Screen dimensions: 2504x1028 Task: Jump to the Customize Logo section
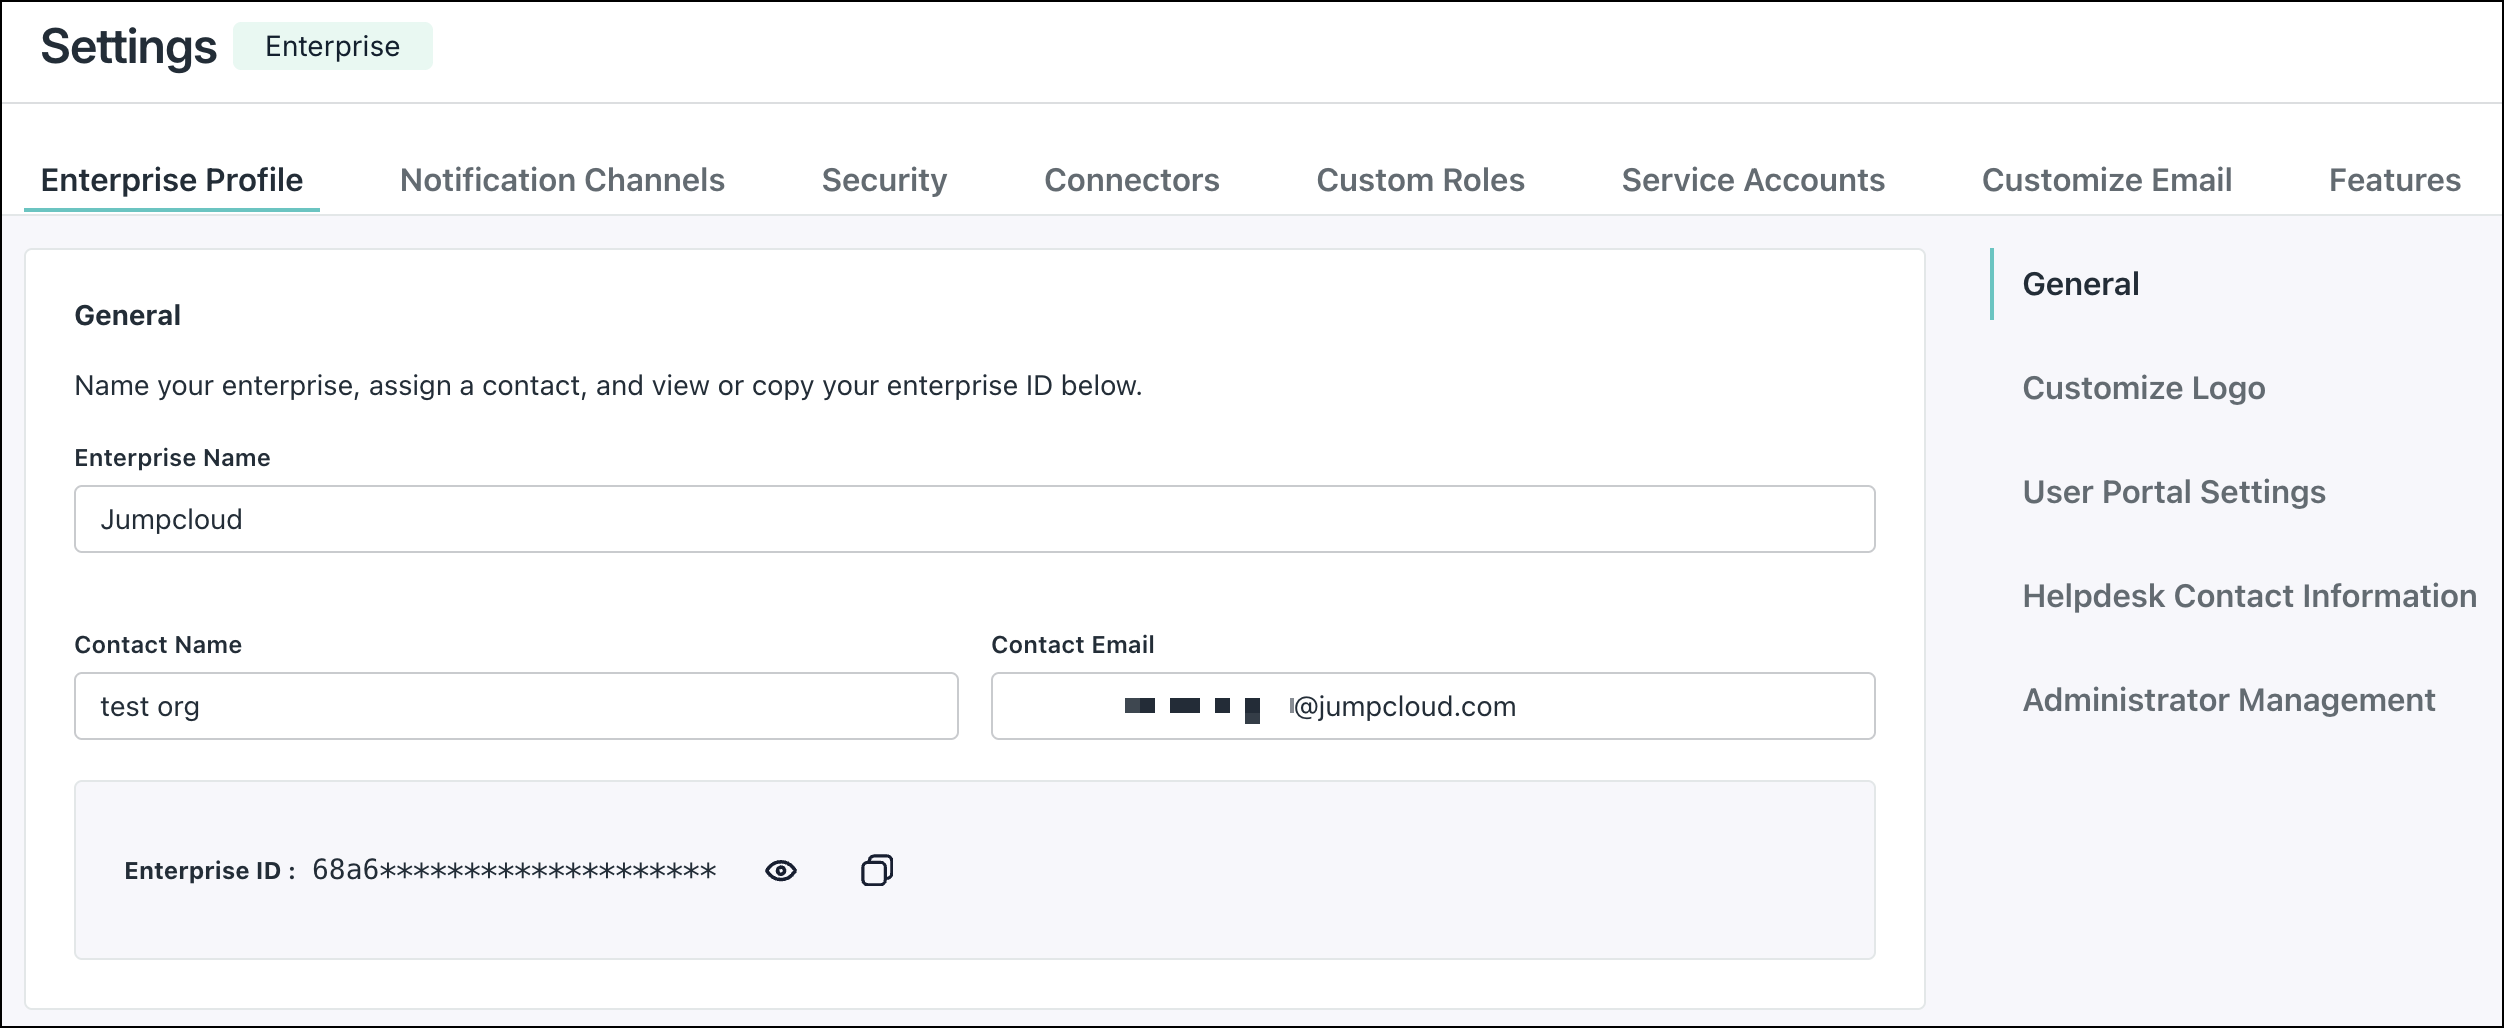(2144, 388)
